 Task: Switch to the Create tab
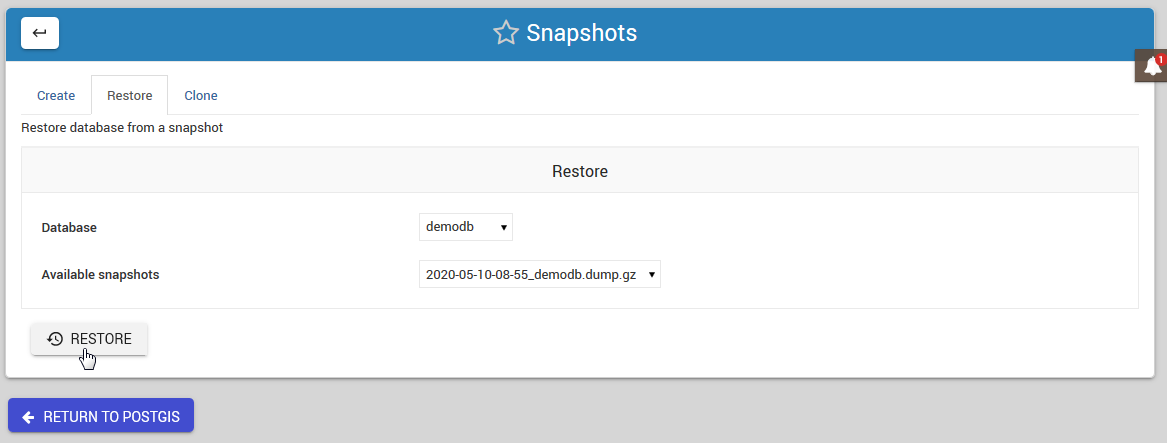(x=56, y=96)
